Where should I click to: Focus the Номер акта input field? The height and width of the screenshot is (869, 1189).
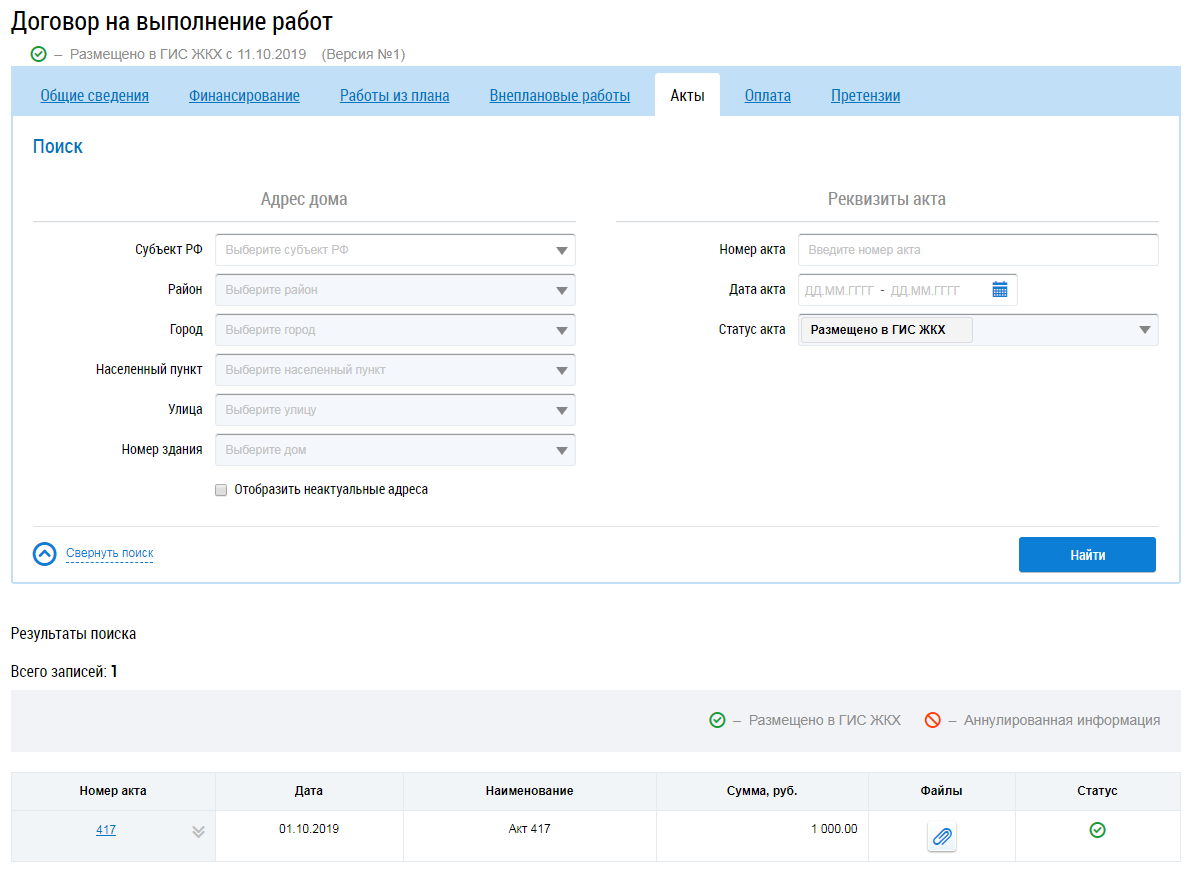(x=977, y=250)
